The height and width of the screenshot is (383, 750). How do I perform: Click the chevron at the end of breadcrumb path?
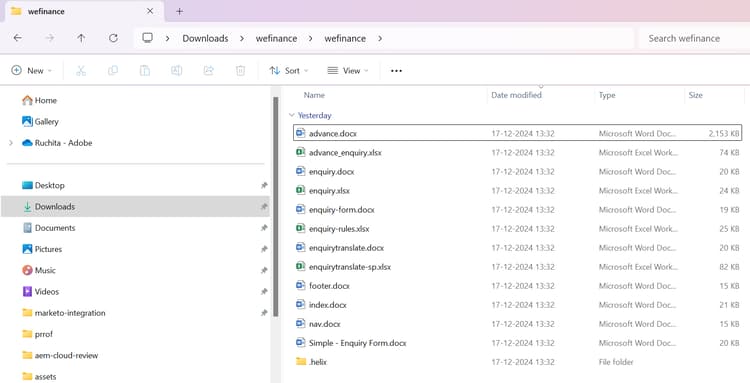click(380, 38)
